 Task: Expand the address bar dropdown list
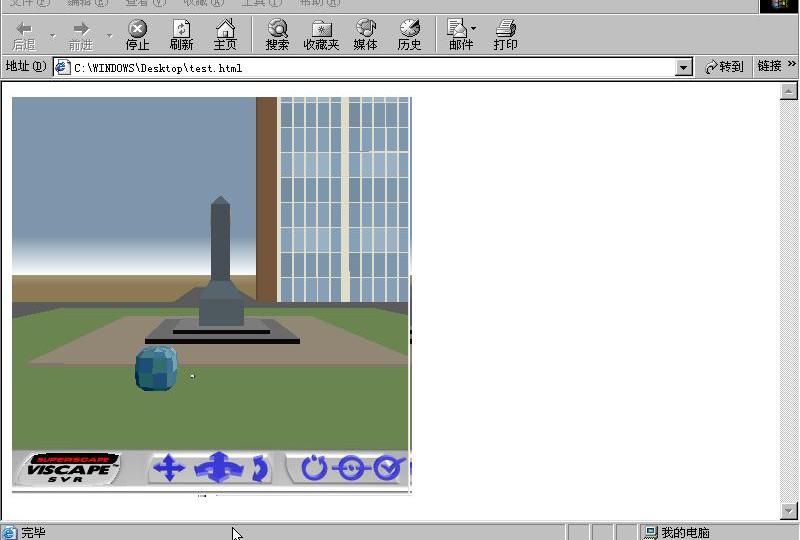point(684,68)
